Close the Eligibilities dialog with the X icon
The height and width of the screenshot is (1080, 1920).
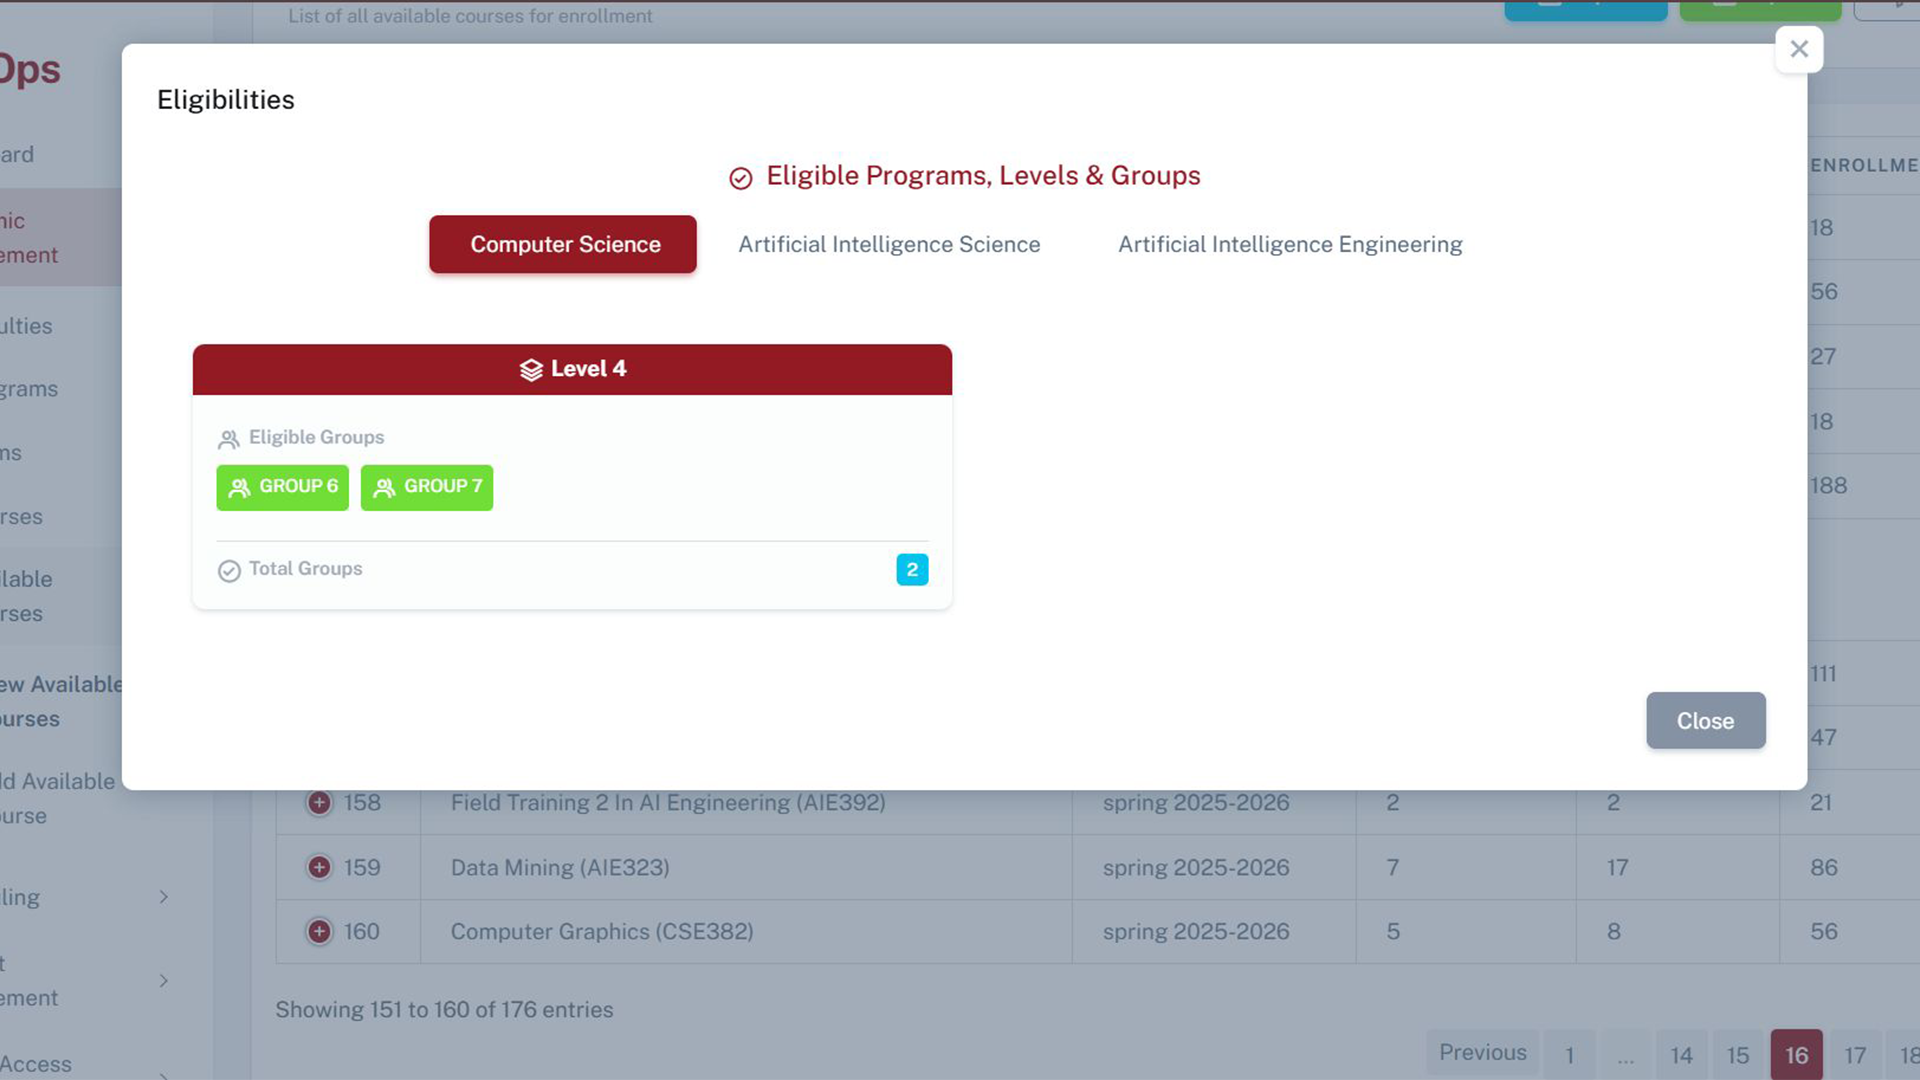(1799, 49)
